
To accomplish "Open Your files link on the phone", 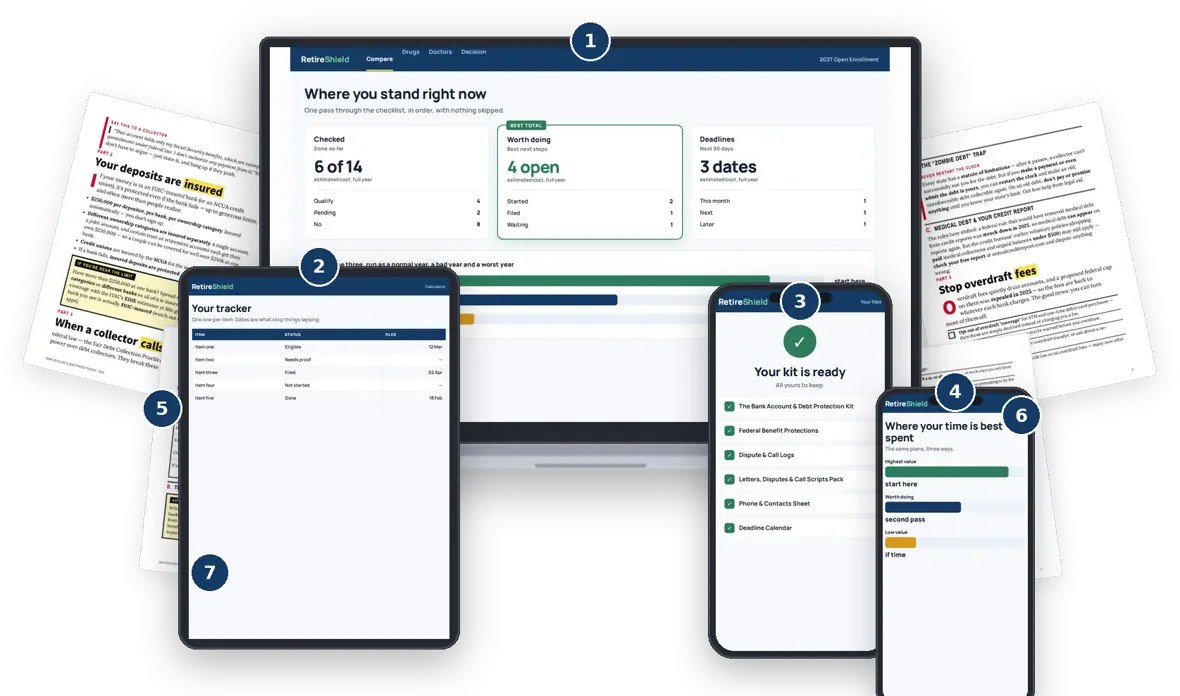I will pyautogui.click(x=871, y=302).
